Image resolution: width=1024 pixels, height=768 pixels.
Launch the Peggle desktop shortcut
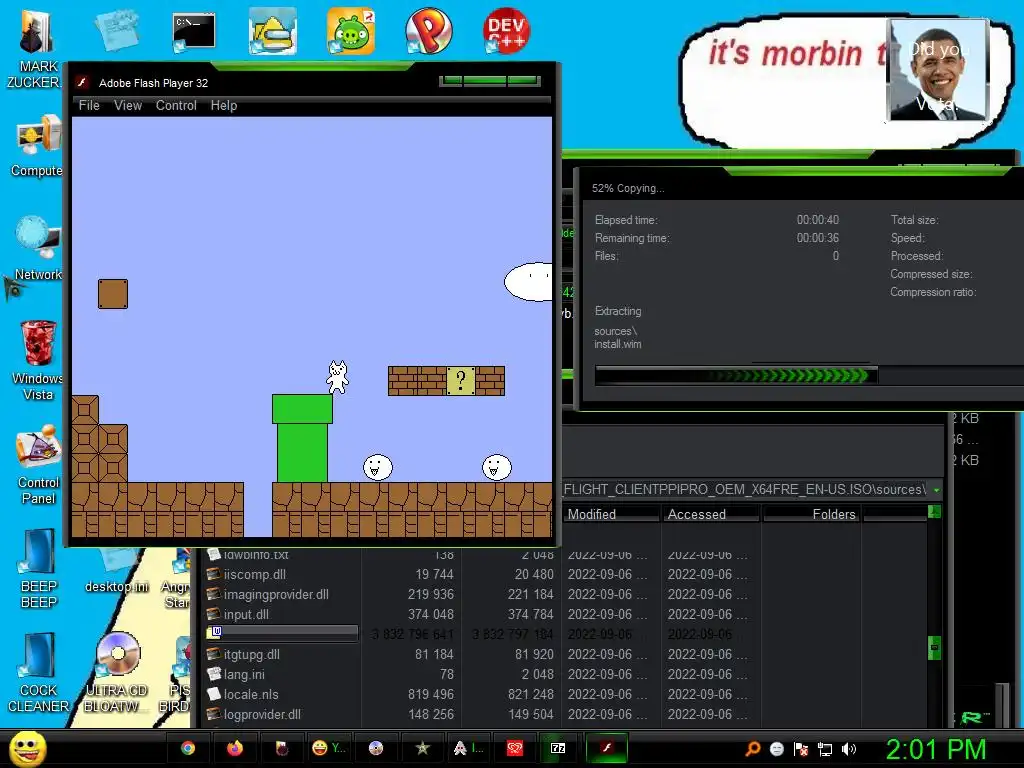coord(428,31)
